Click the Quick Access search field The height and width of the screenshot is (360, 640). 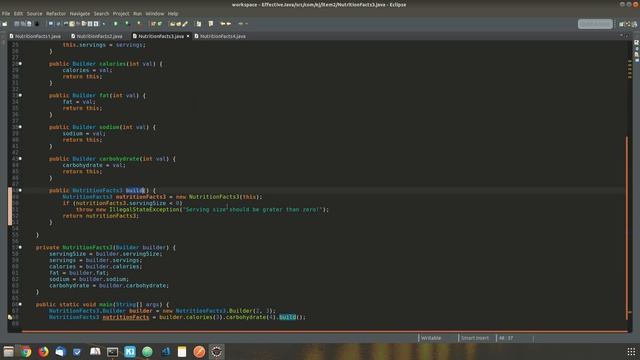click(595, 24)
